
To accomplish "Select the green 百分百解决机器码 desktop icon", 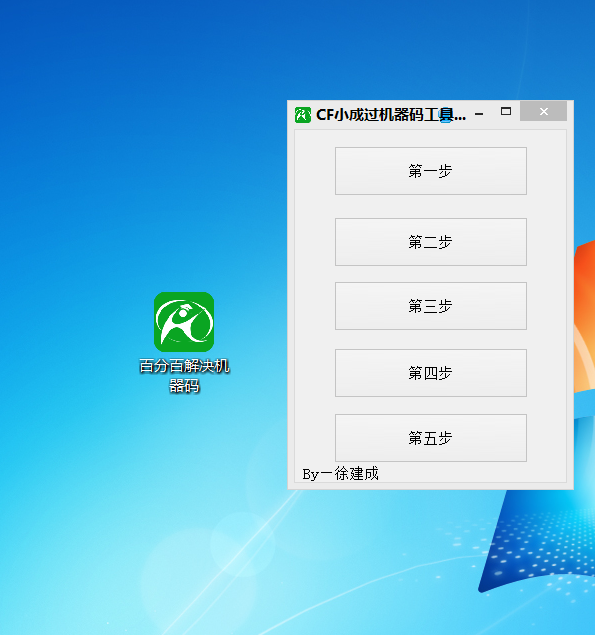I will [x=184, y=322].
